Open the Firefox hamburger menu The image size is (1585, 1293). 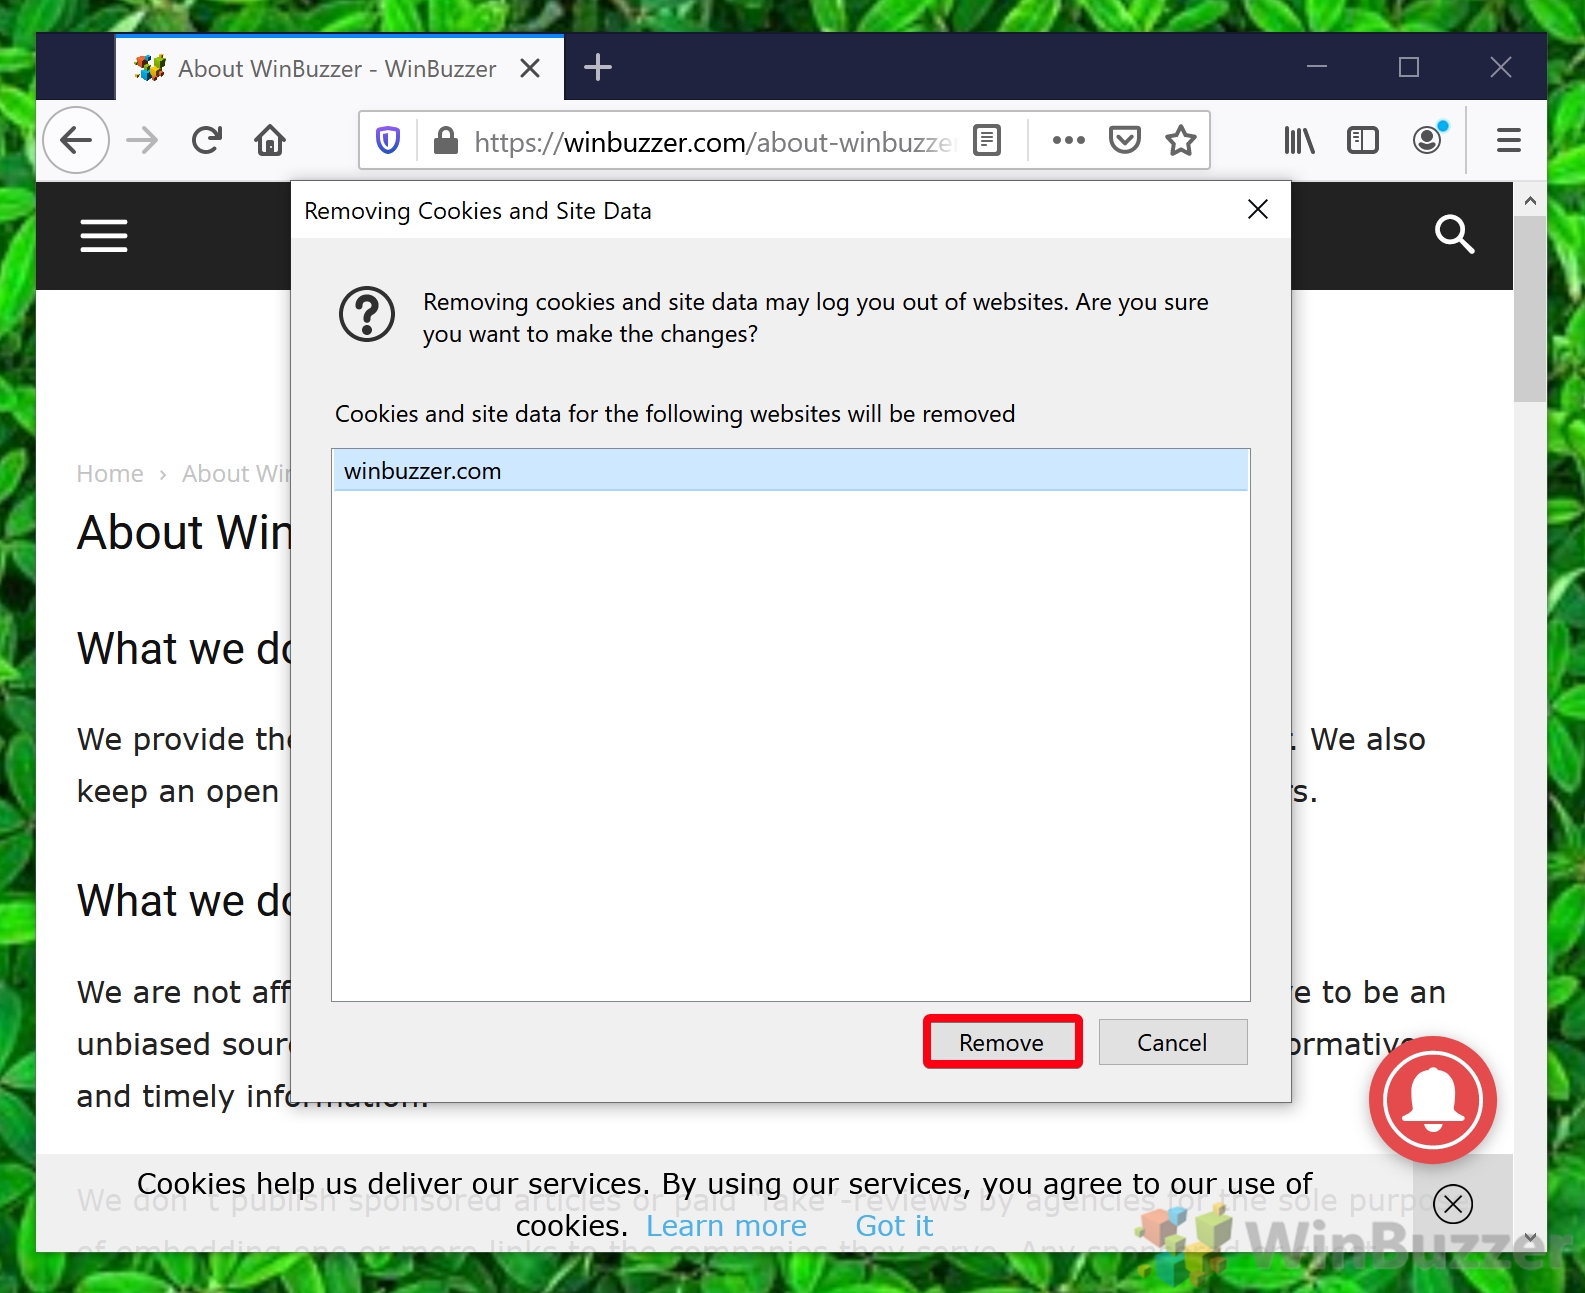[1508, 140]
